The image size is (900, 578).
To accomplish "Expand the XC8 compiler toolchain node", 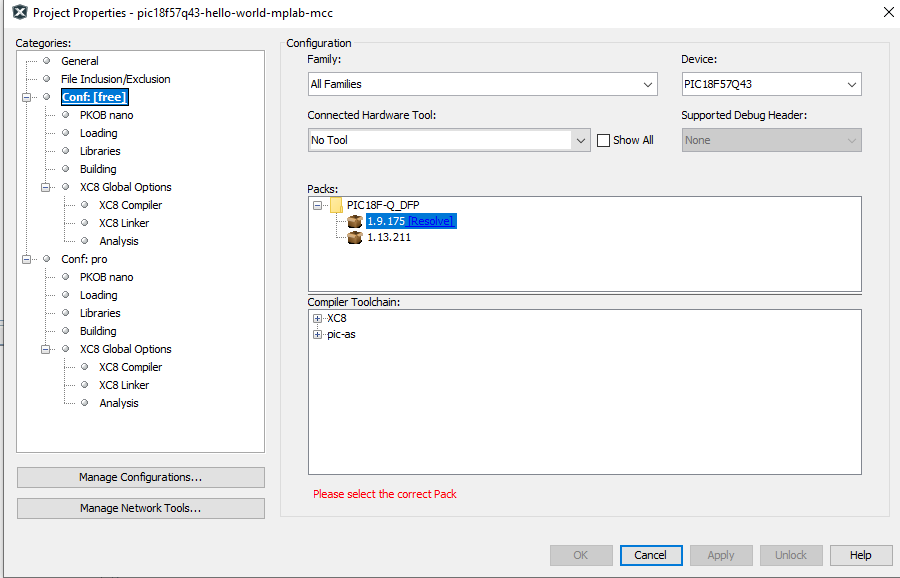I will click(318, 319).
